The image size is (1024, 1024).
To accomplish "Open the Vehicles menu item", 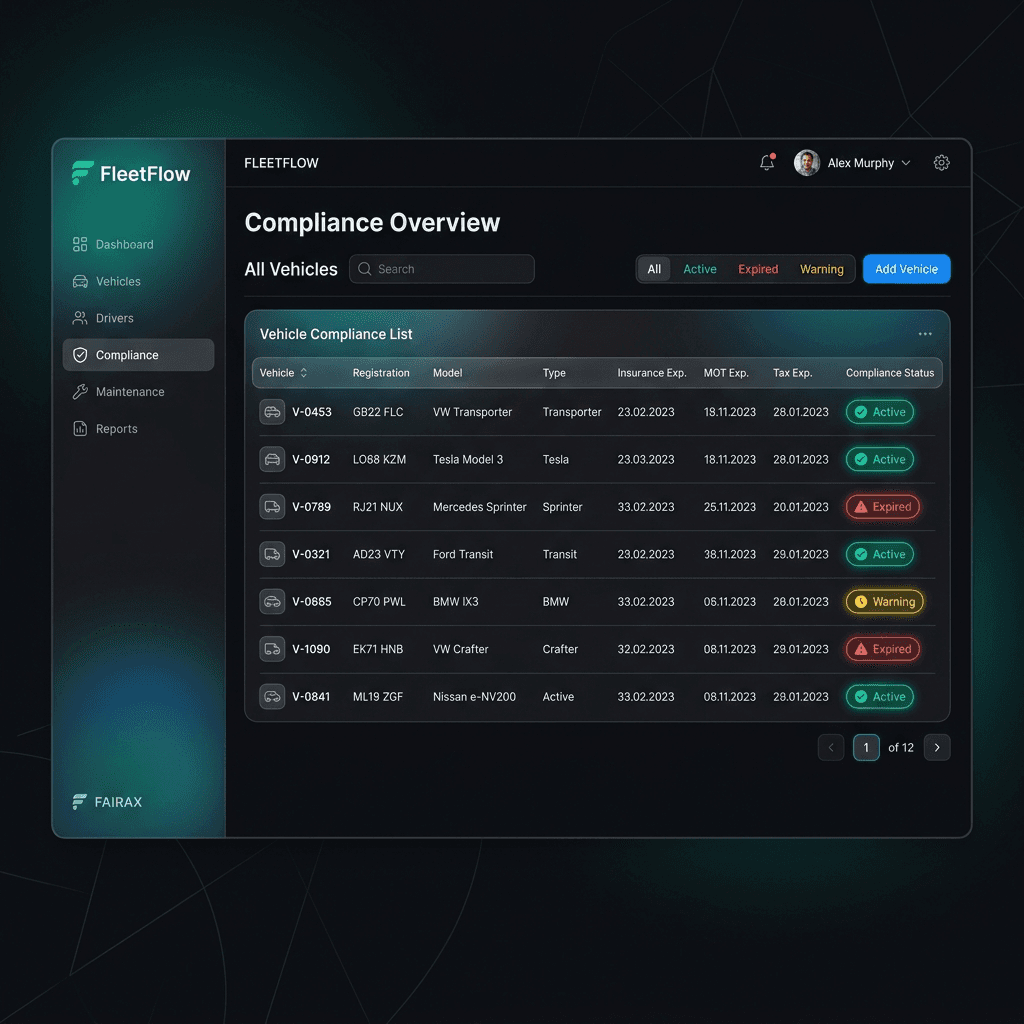I will pos(138,281).
